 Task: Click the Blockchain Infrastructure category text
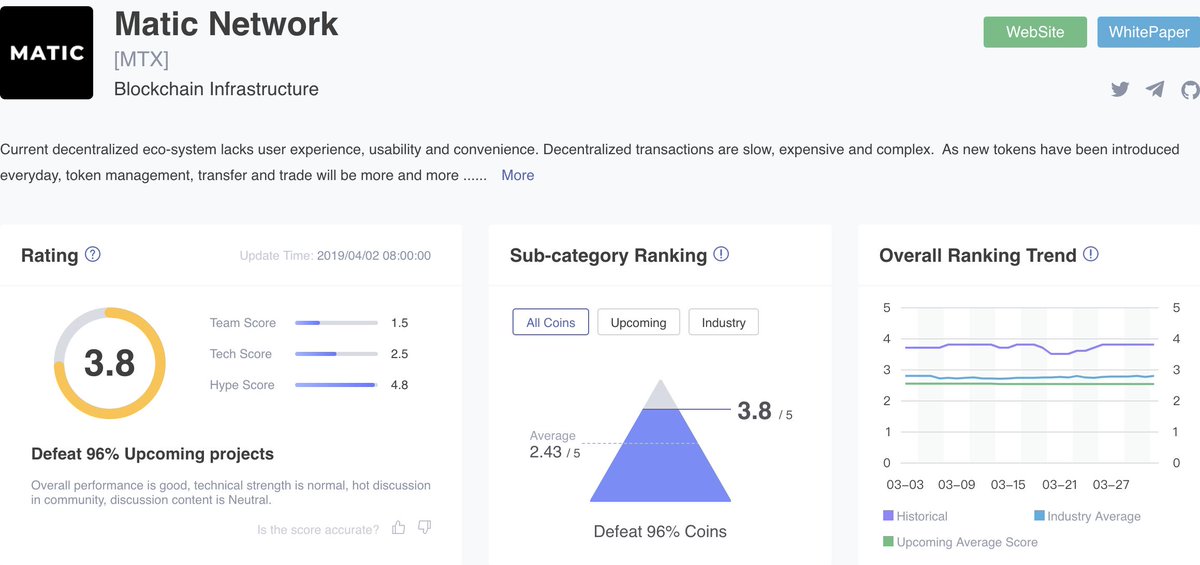(216, 89)
